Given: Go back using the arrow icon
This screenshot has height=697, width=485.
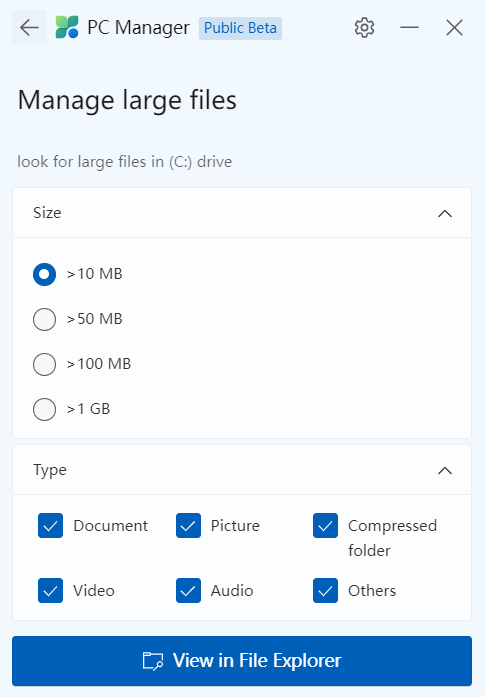Looking at the screenshot, I should tap(29, 28).
